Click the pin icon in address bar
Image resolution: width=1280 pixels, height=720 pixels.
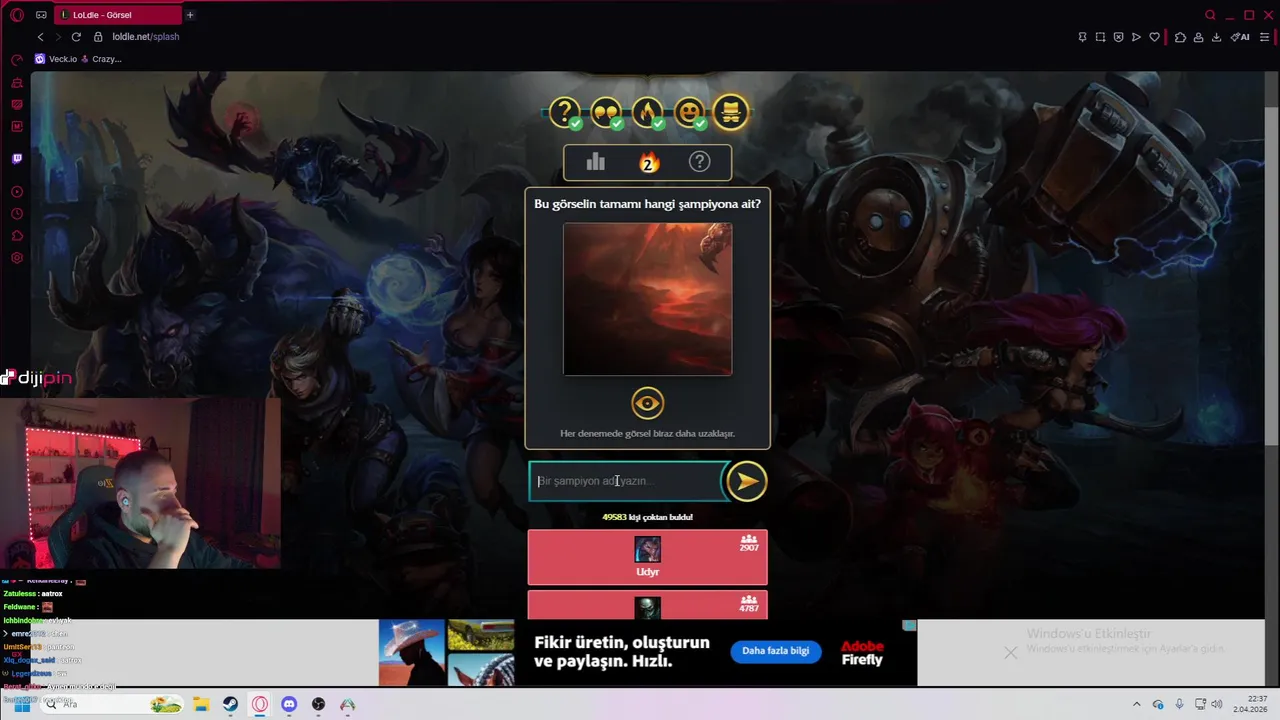(x=1082, y=37)
